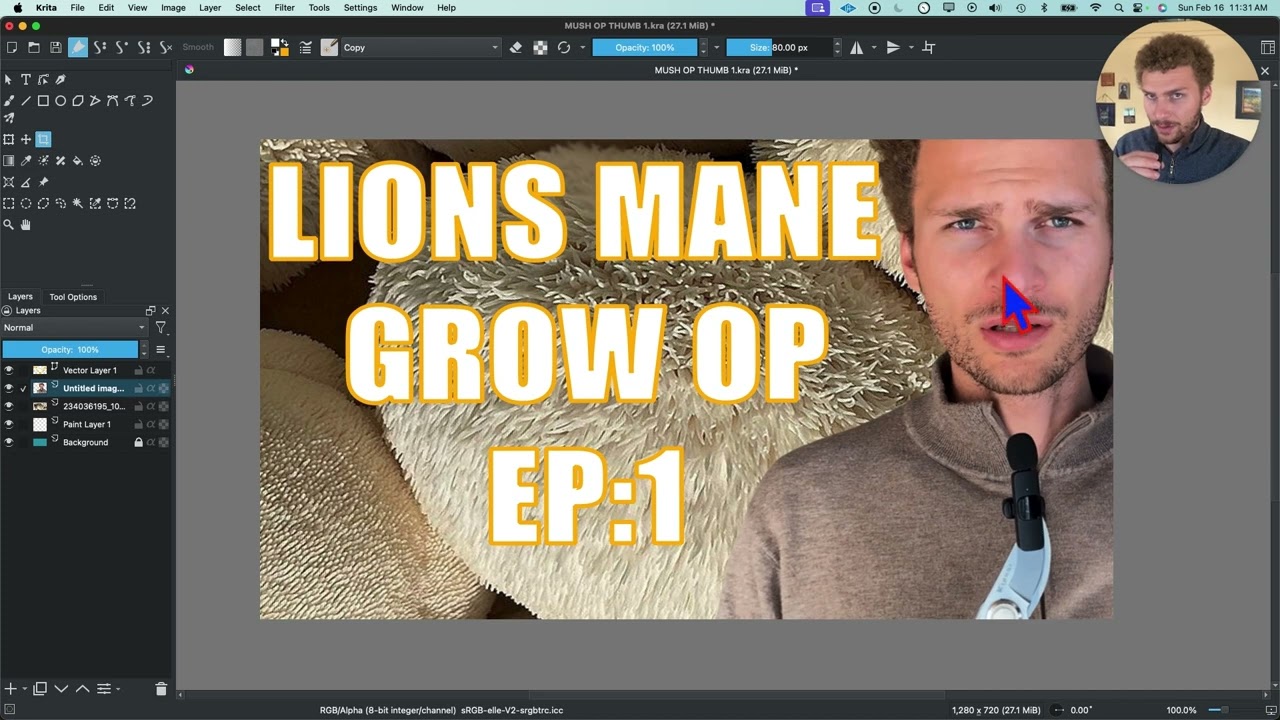The image size is (1280, 720).
Task: Expand the toolbar opacity slider options arrow
Action: click(716, 47)
